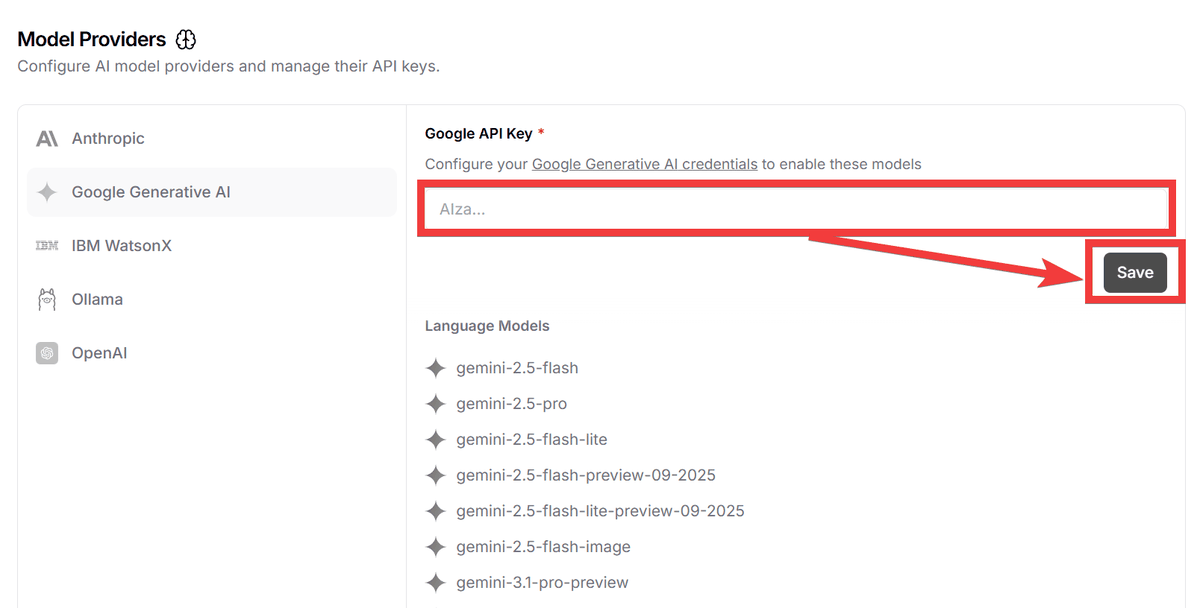Click the sparkle icon next to gemini-2.5-flash
Screen dimensions: 1200x608
(435, 368)
